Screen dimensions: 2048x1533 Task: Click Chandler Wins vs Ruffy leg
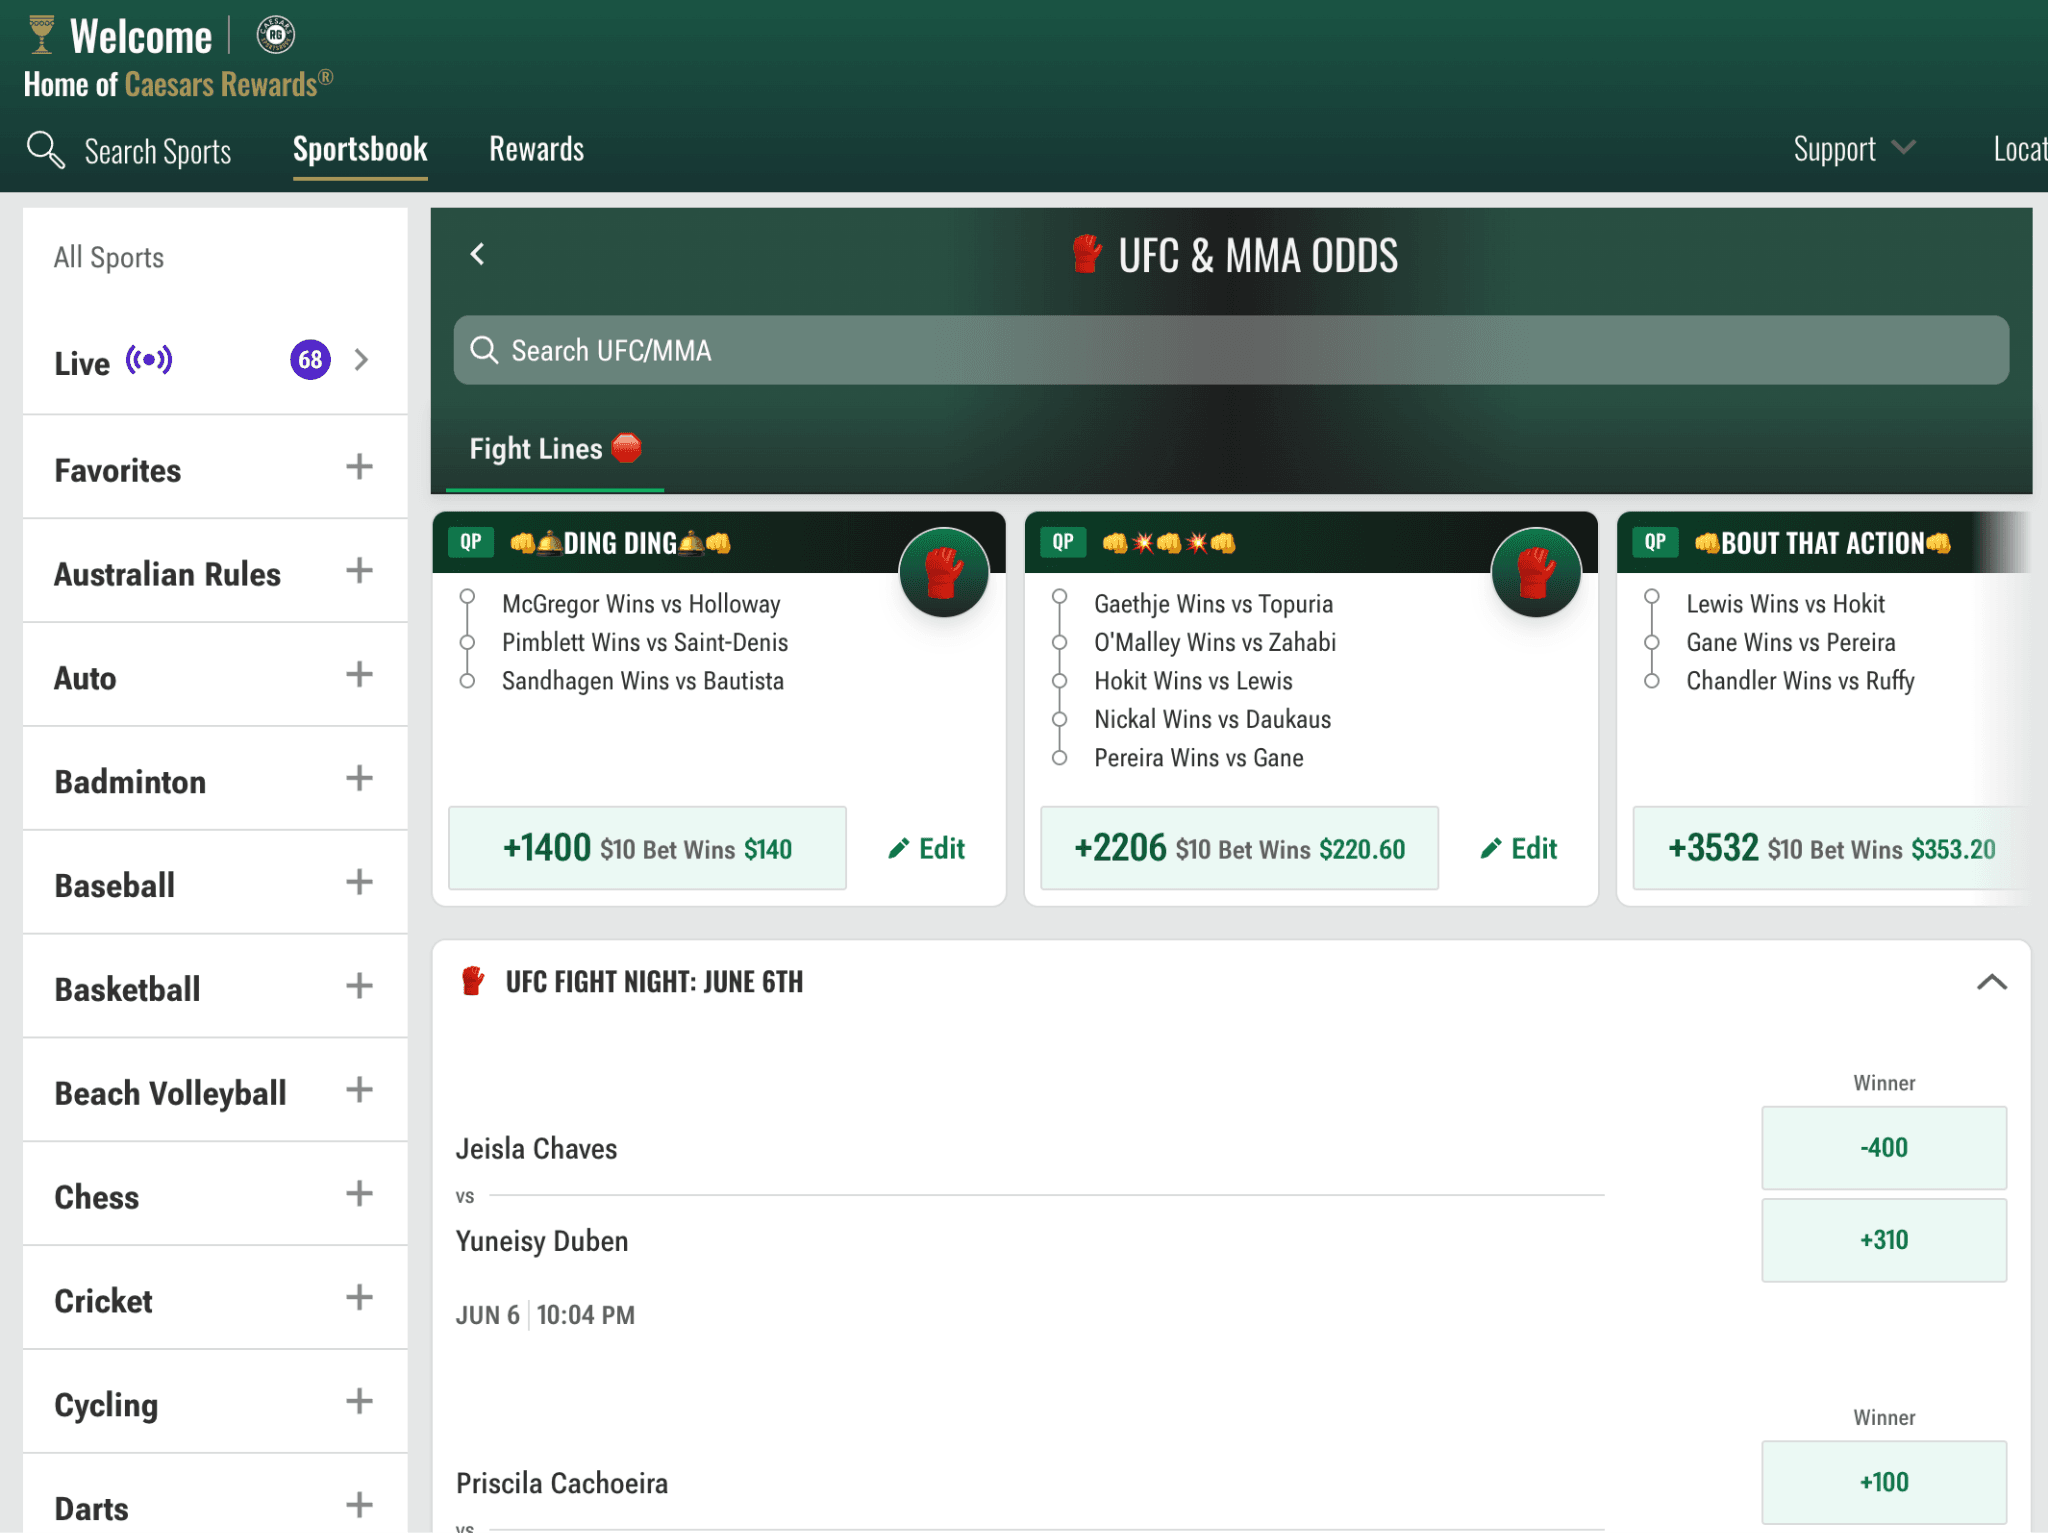pos(1800,681)
